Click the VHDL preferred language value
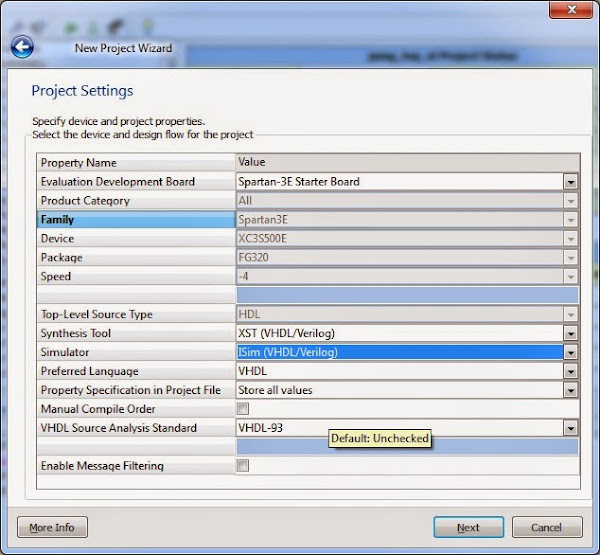The image size is (600, 555). point(399,371)
